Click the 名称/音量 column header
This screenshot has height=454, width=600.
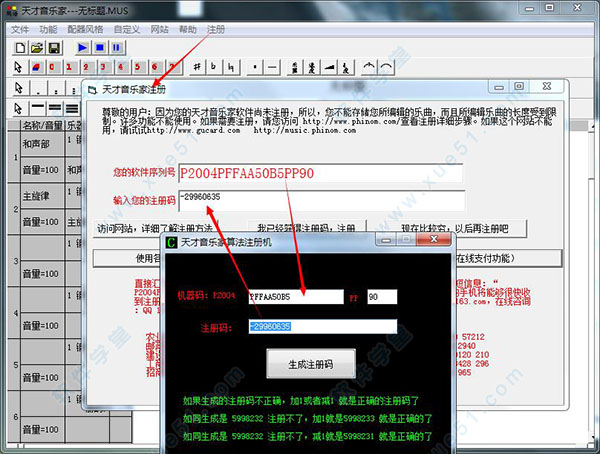tap(42, 125)
